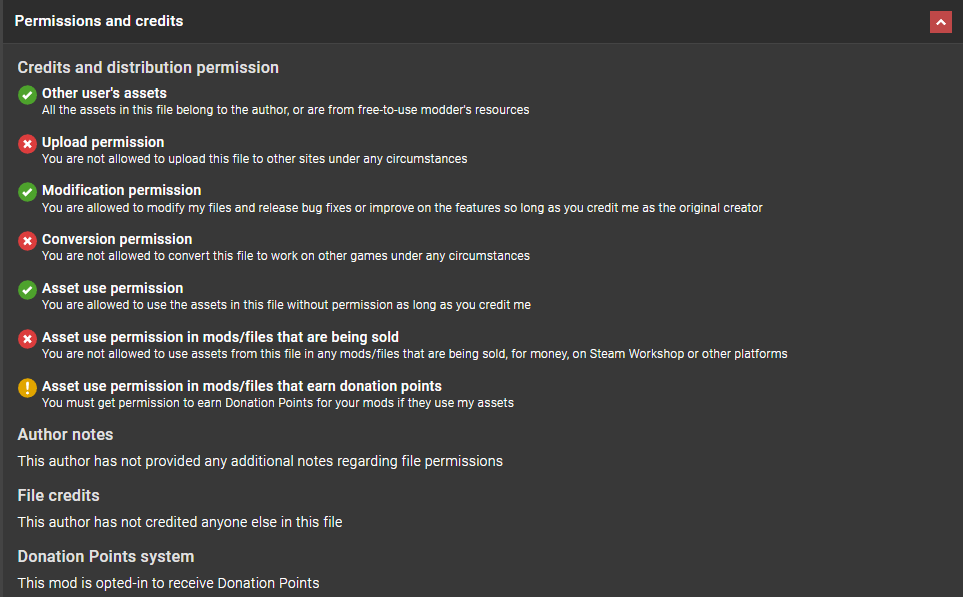Select the Asset use permission heading
This screenshot has width=963, height=597.
click(x=112, y=288)
